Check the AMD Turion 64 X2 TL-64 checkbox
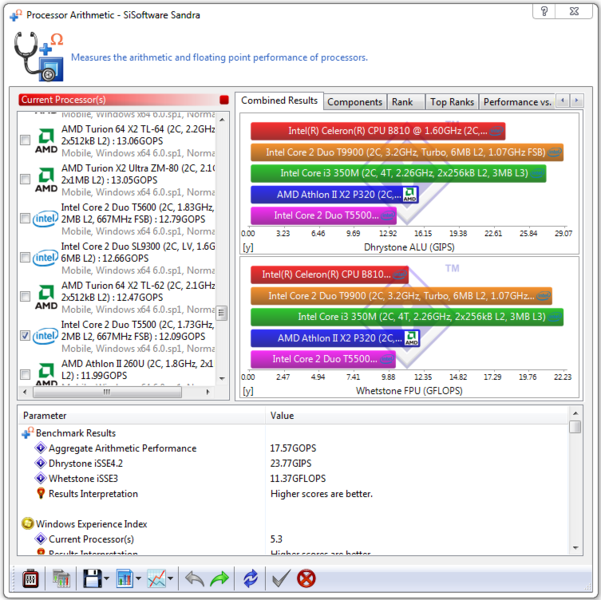 pyautogui.click(x=25, y=140)
